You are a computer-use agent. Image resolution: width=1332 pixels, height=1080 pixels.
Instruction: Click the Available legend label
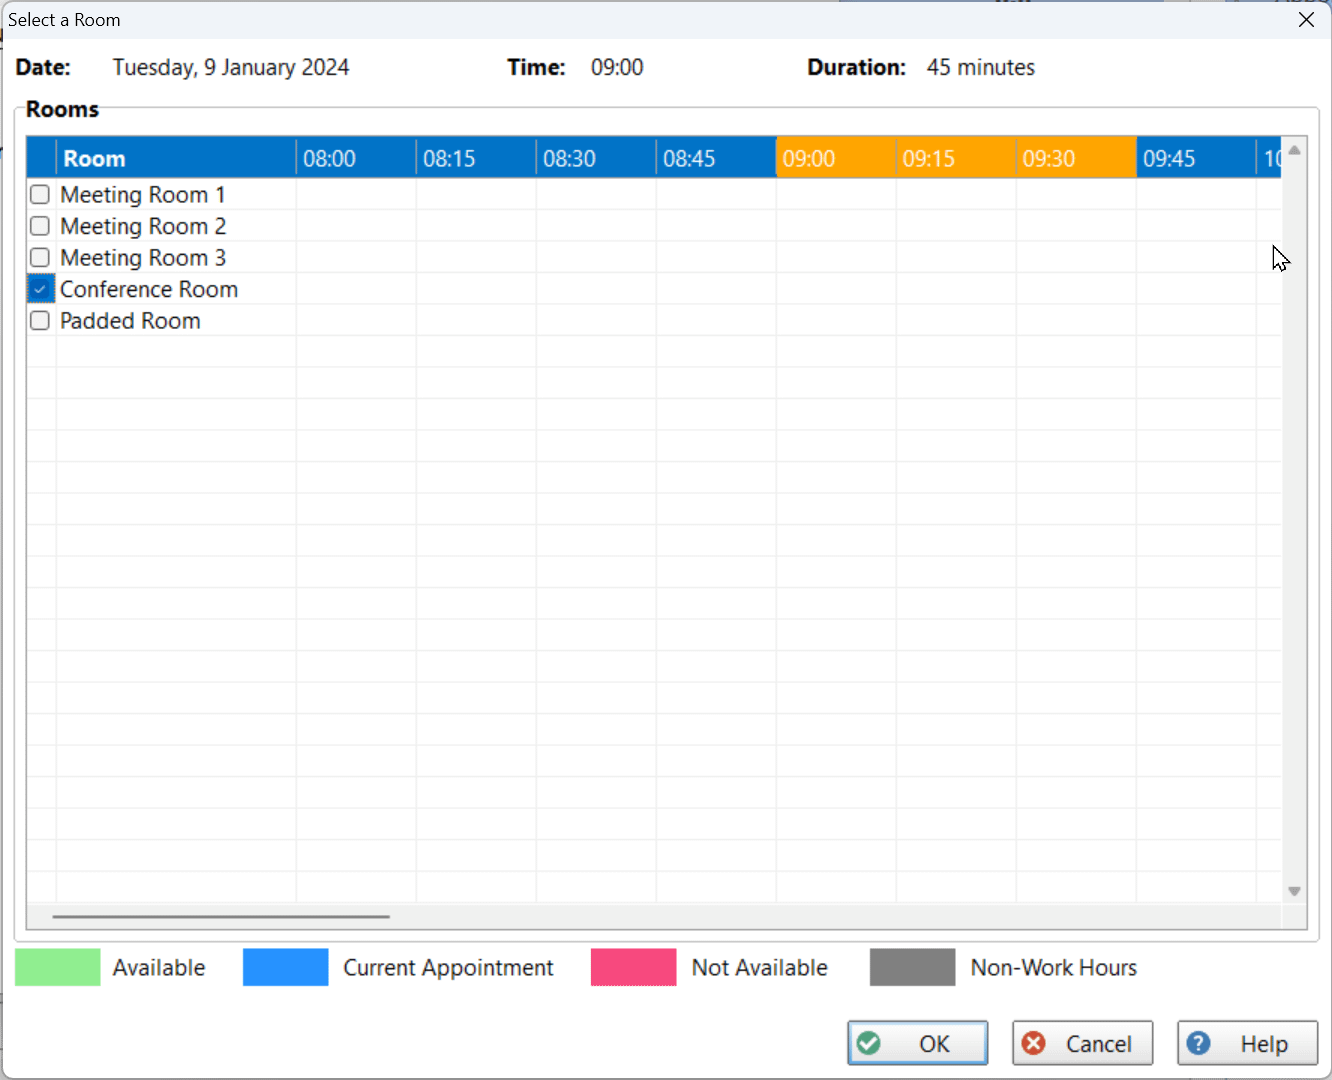point(159,967)
